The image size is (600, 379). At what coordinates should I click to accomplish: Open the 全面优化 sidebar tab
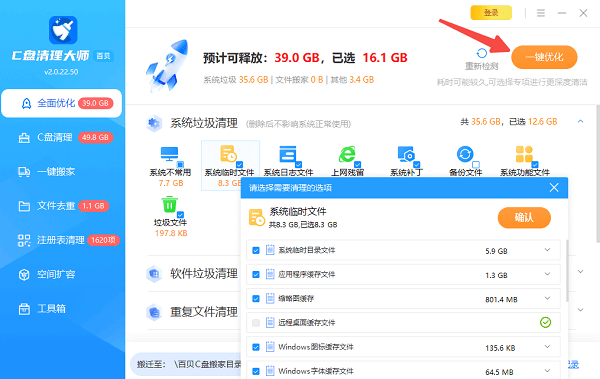pos(62,103)
